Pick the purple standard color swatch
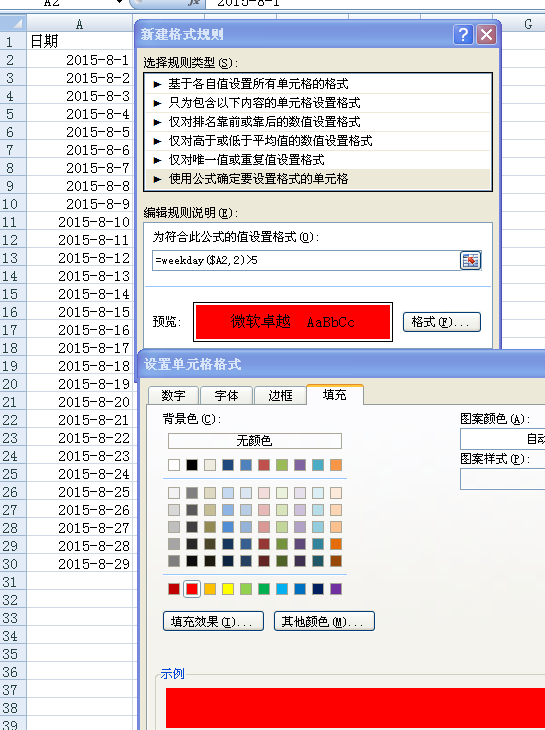This screenshot has width=545, height=730. pyautogui.click(x=336, y=589)
